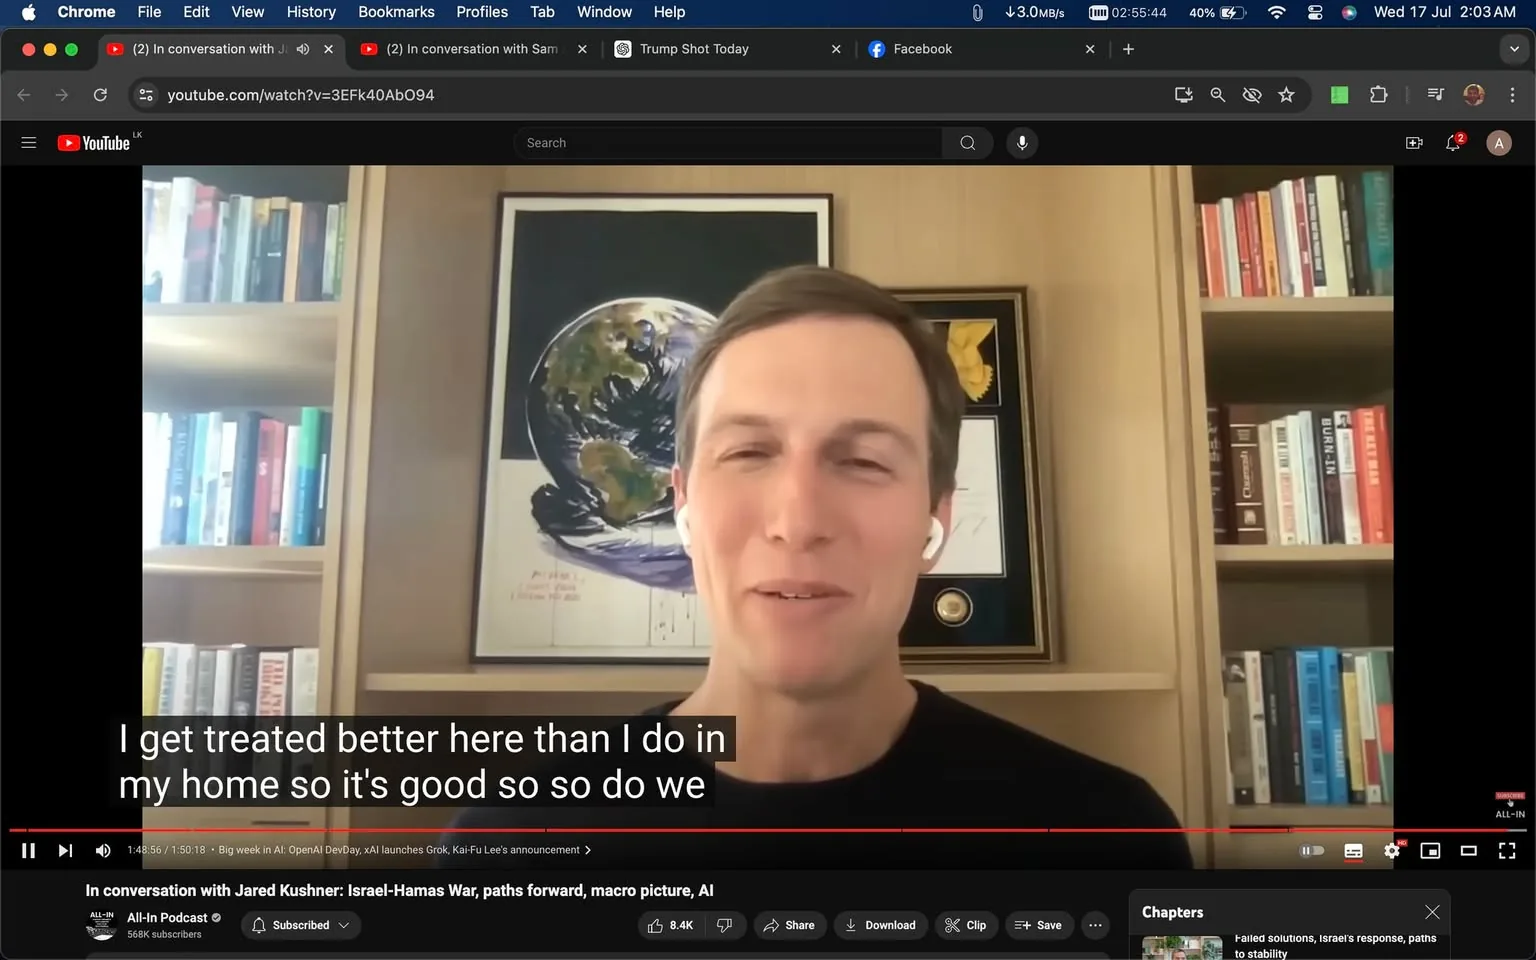This screenshot has height=960, width=1536.
Task: Mute the video volume
Action: (x=102, y=850)
